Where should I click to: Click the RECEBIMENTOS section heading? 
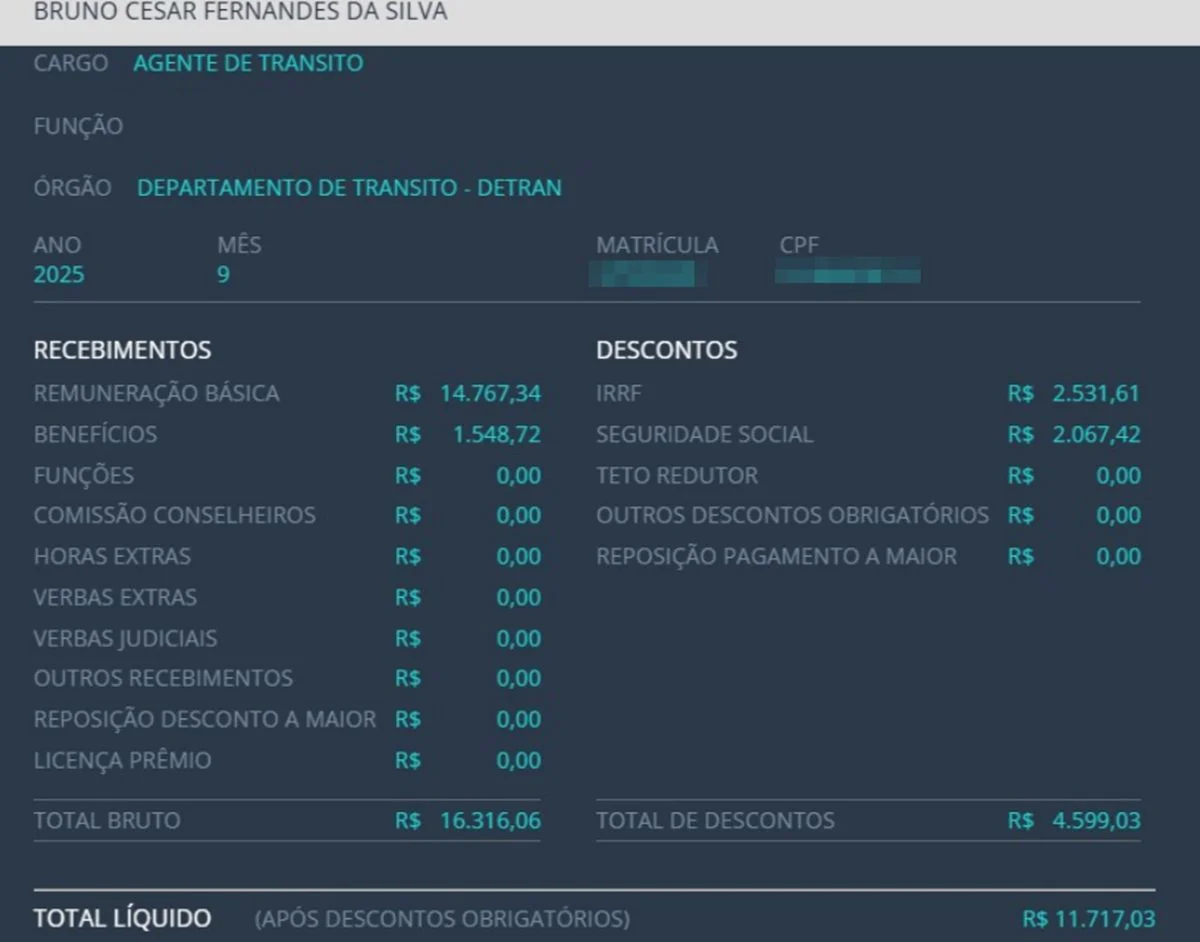[x=122, y=350]
